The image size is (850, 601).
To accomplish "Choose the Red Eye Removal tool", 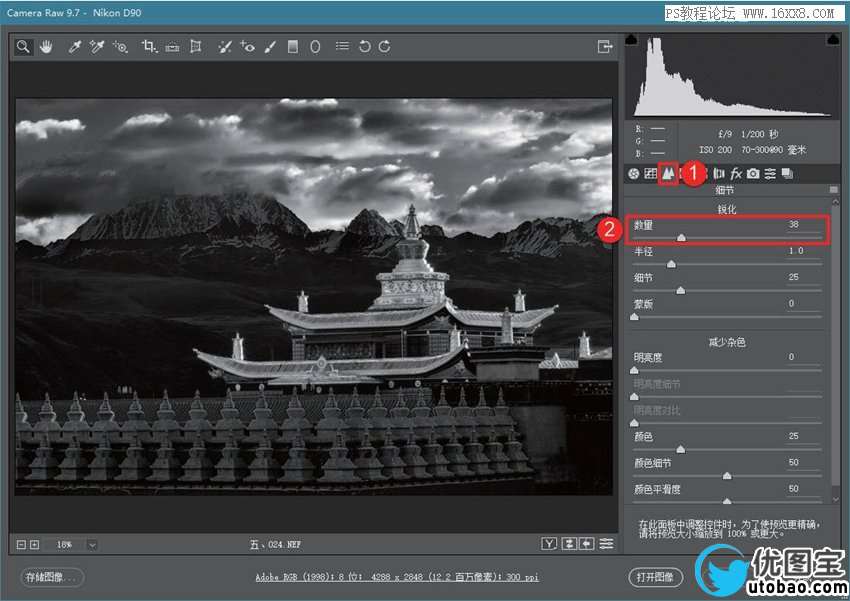I will coord(247,47).
